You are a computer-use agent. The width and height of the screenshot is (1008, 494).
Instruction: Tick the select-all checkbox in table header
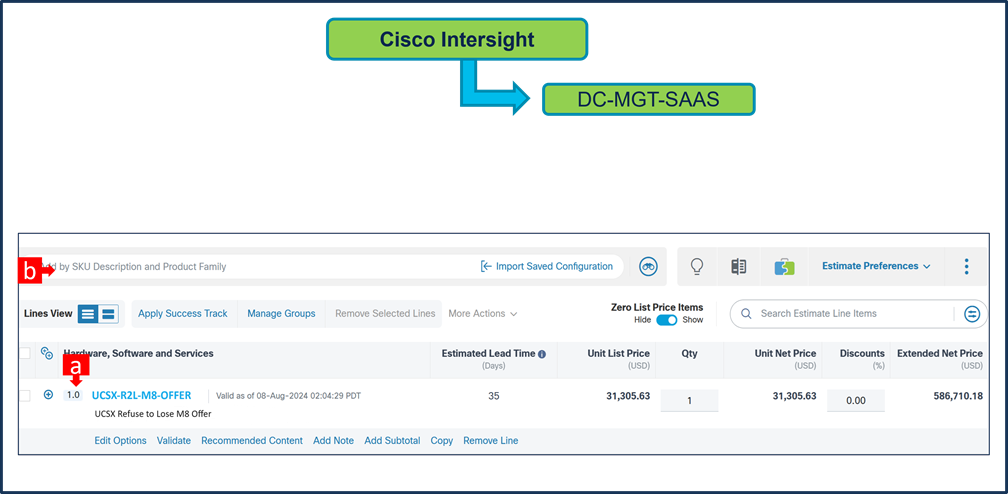pos(24,353)
